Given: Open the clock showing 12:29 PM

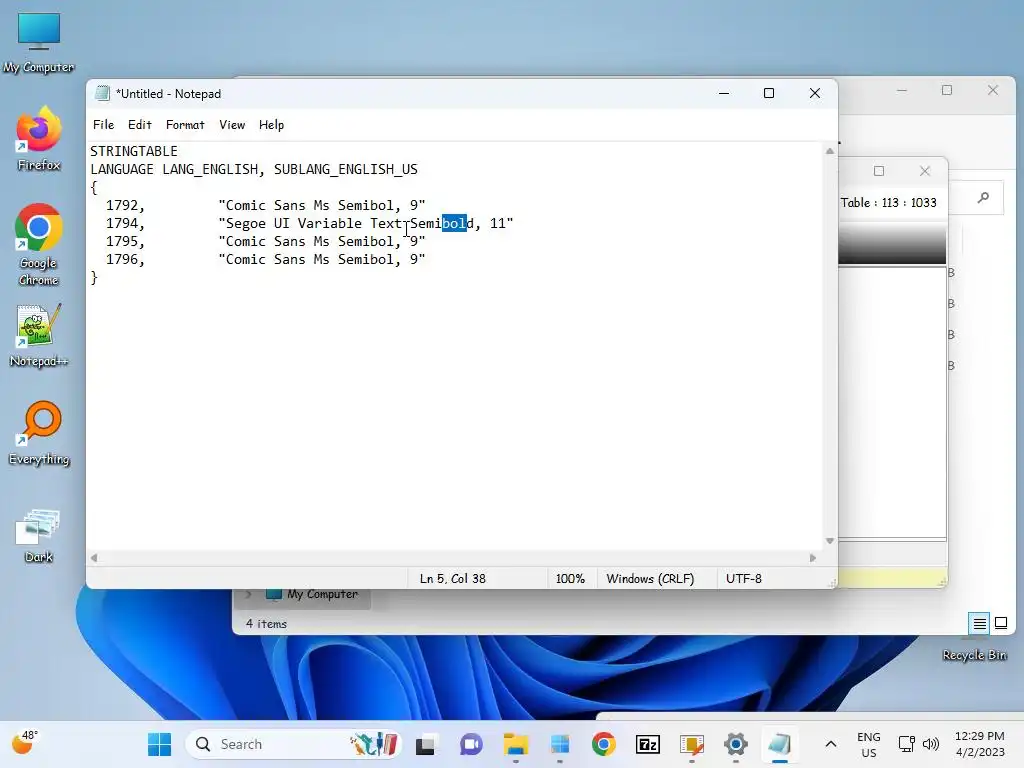Looking at the screenshot, I should click(x=980, y=744).
